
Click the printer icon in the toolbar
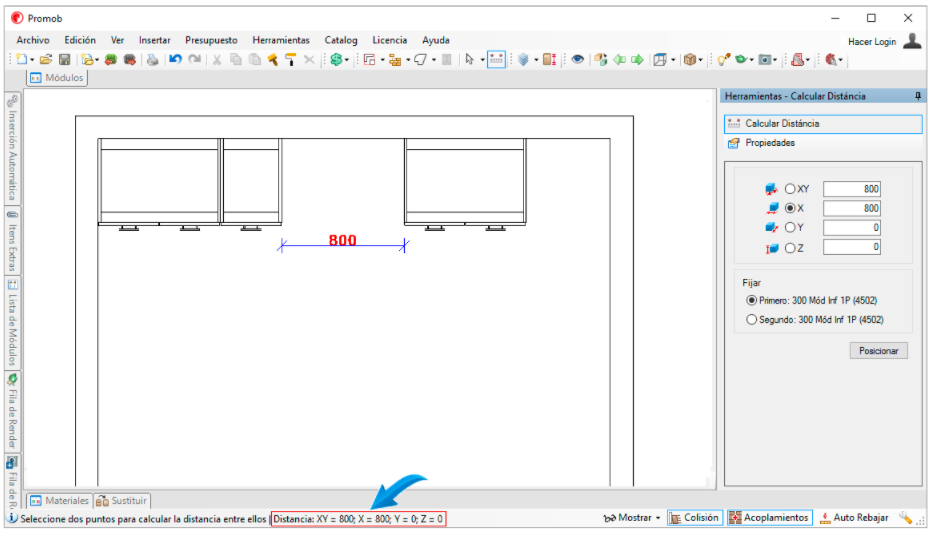[153, 59]
